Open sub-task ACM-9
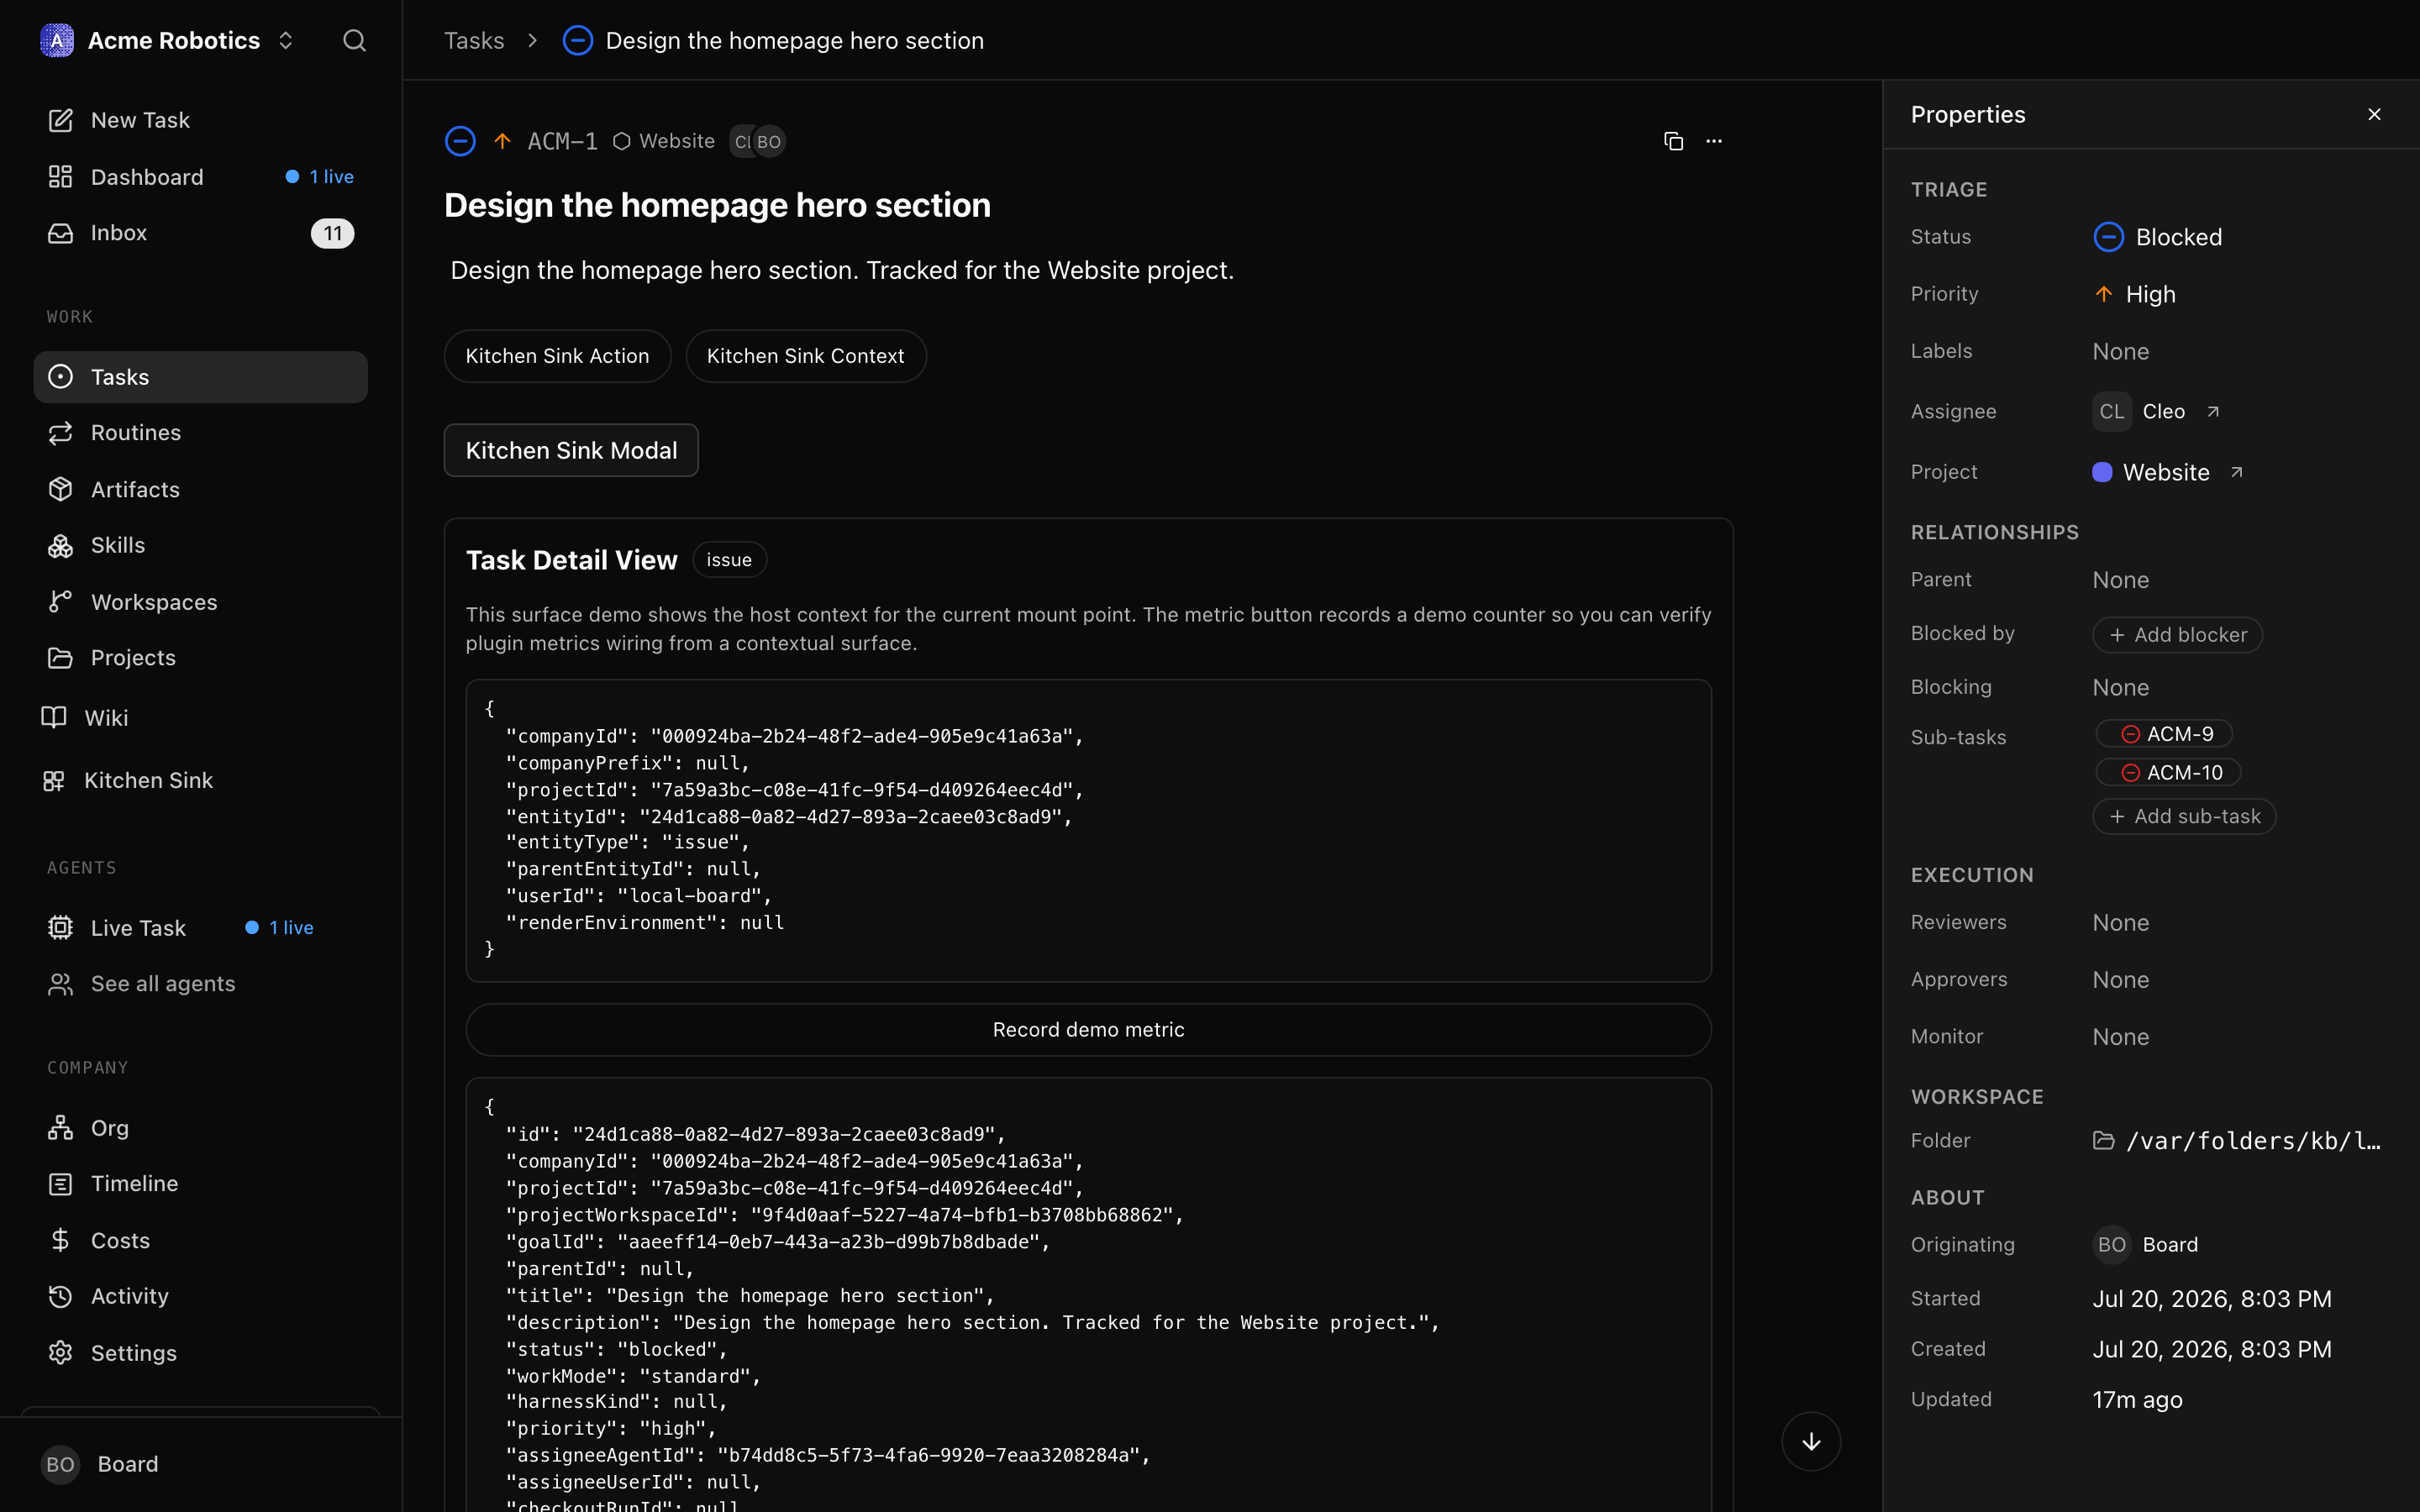The width and height of the screenshot is (2420, 1512). (2165, 734)
